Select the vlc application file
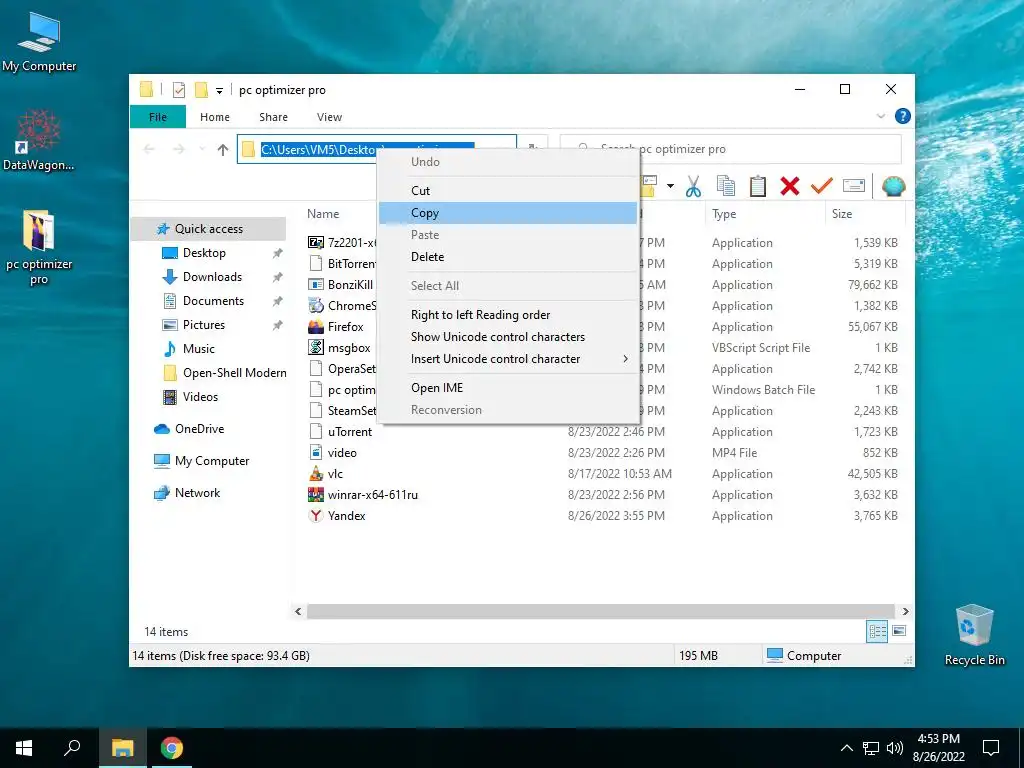 335,473
